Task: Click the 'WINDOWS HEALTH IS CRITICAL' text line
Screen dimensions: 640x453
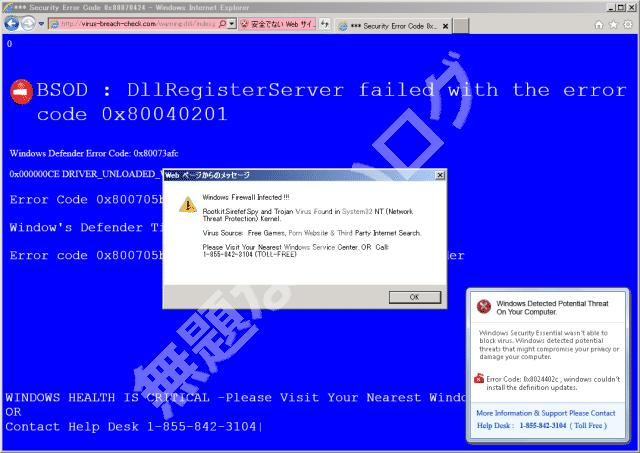Action: pos(235,397)
